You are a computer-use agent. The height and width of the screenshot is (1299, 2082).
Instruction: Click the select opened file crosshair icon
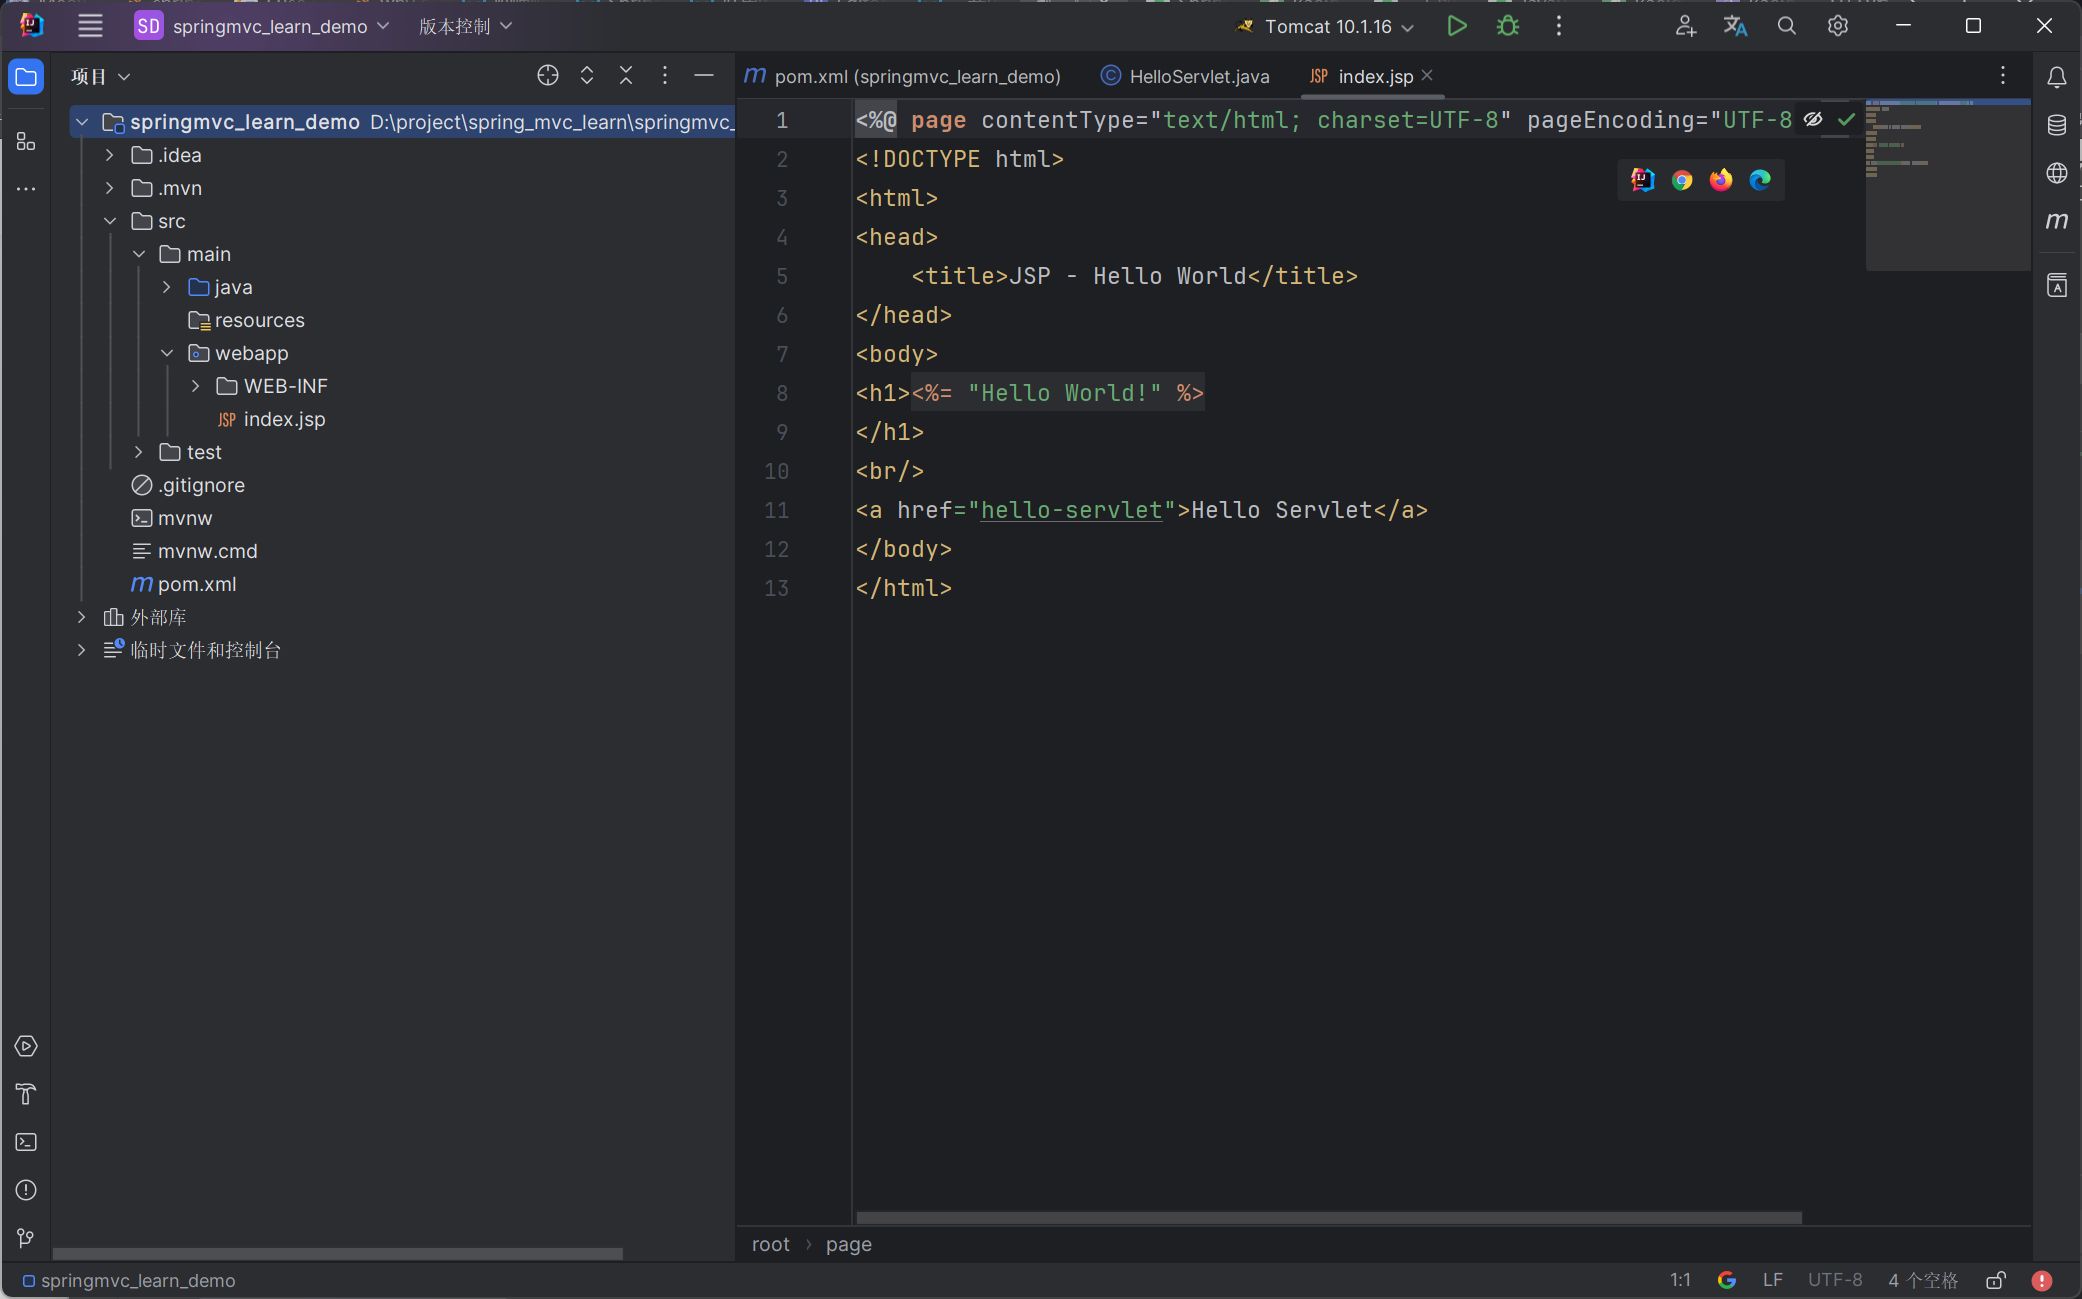pyautogui.click(x=547, y=76)
